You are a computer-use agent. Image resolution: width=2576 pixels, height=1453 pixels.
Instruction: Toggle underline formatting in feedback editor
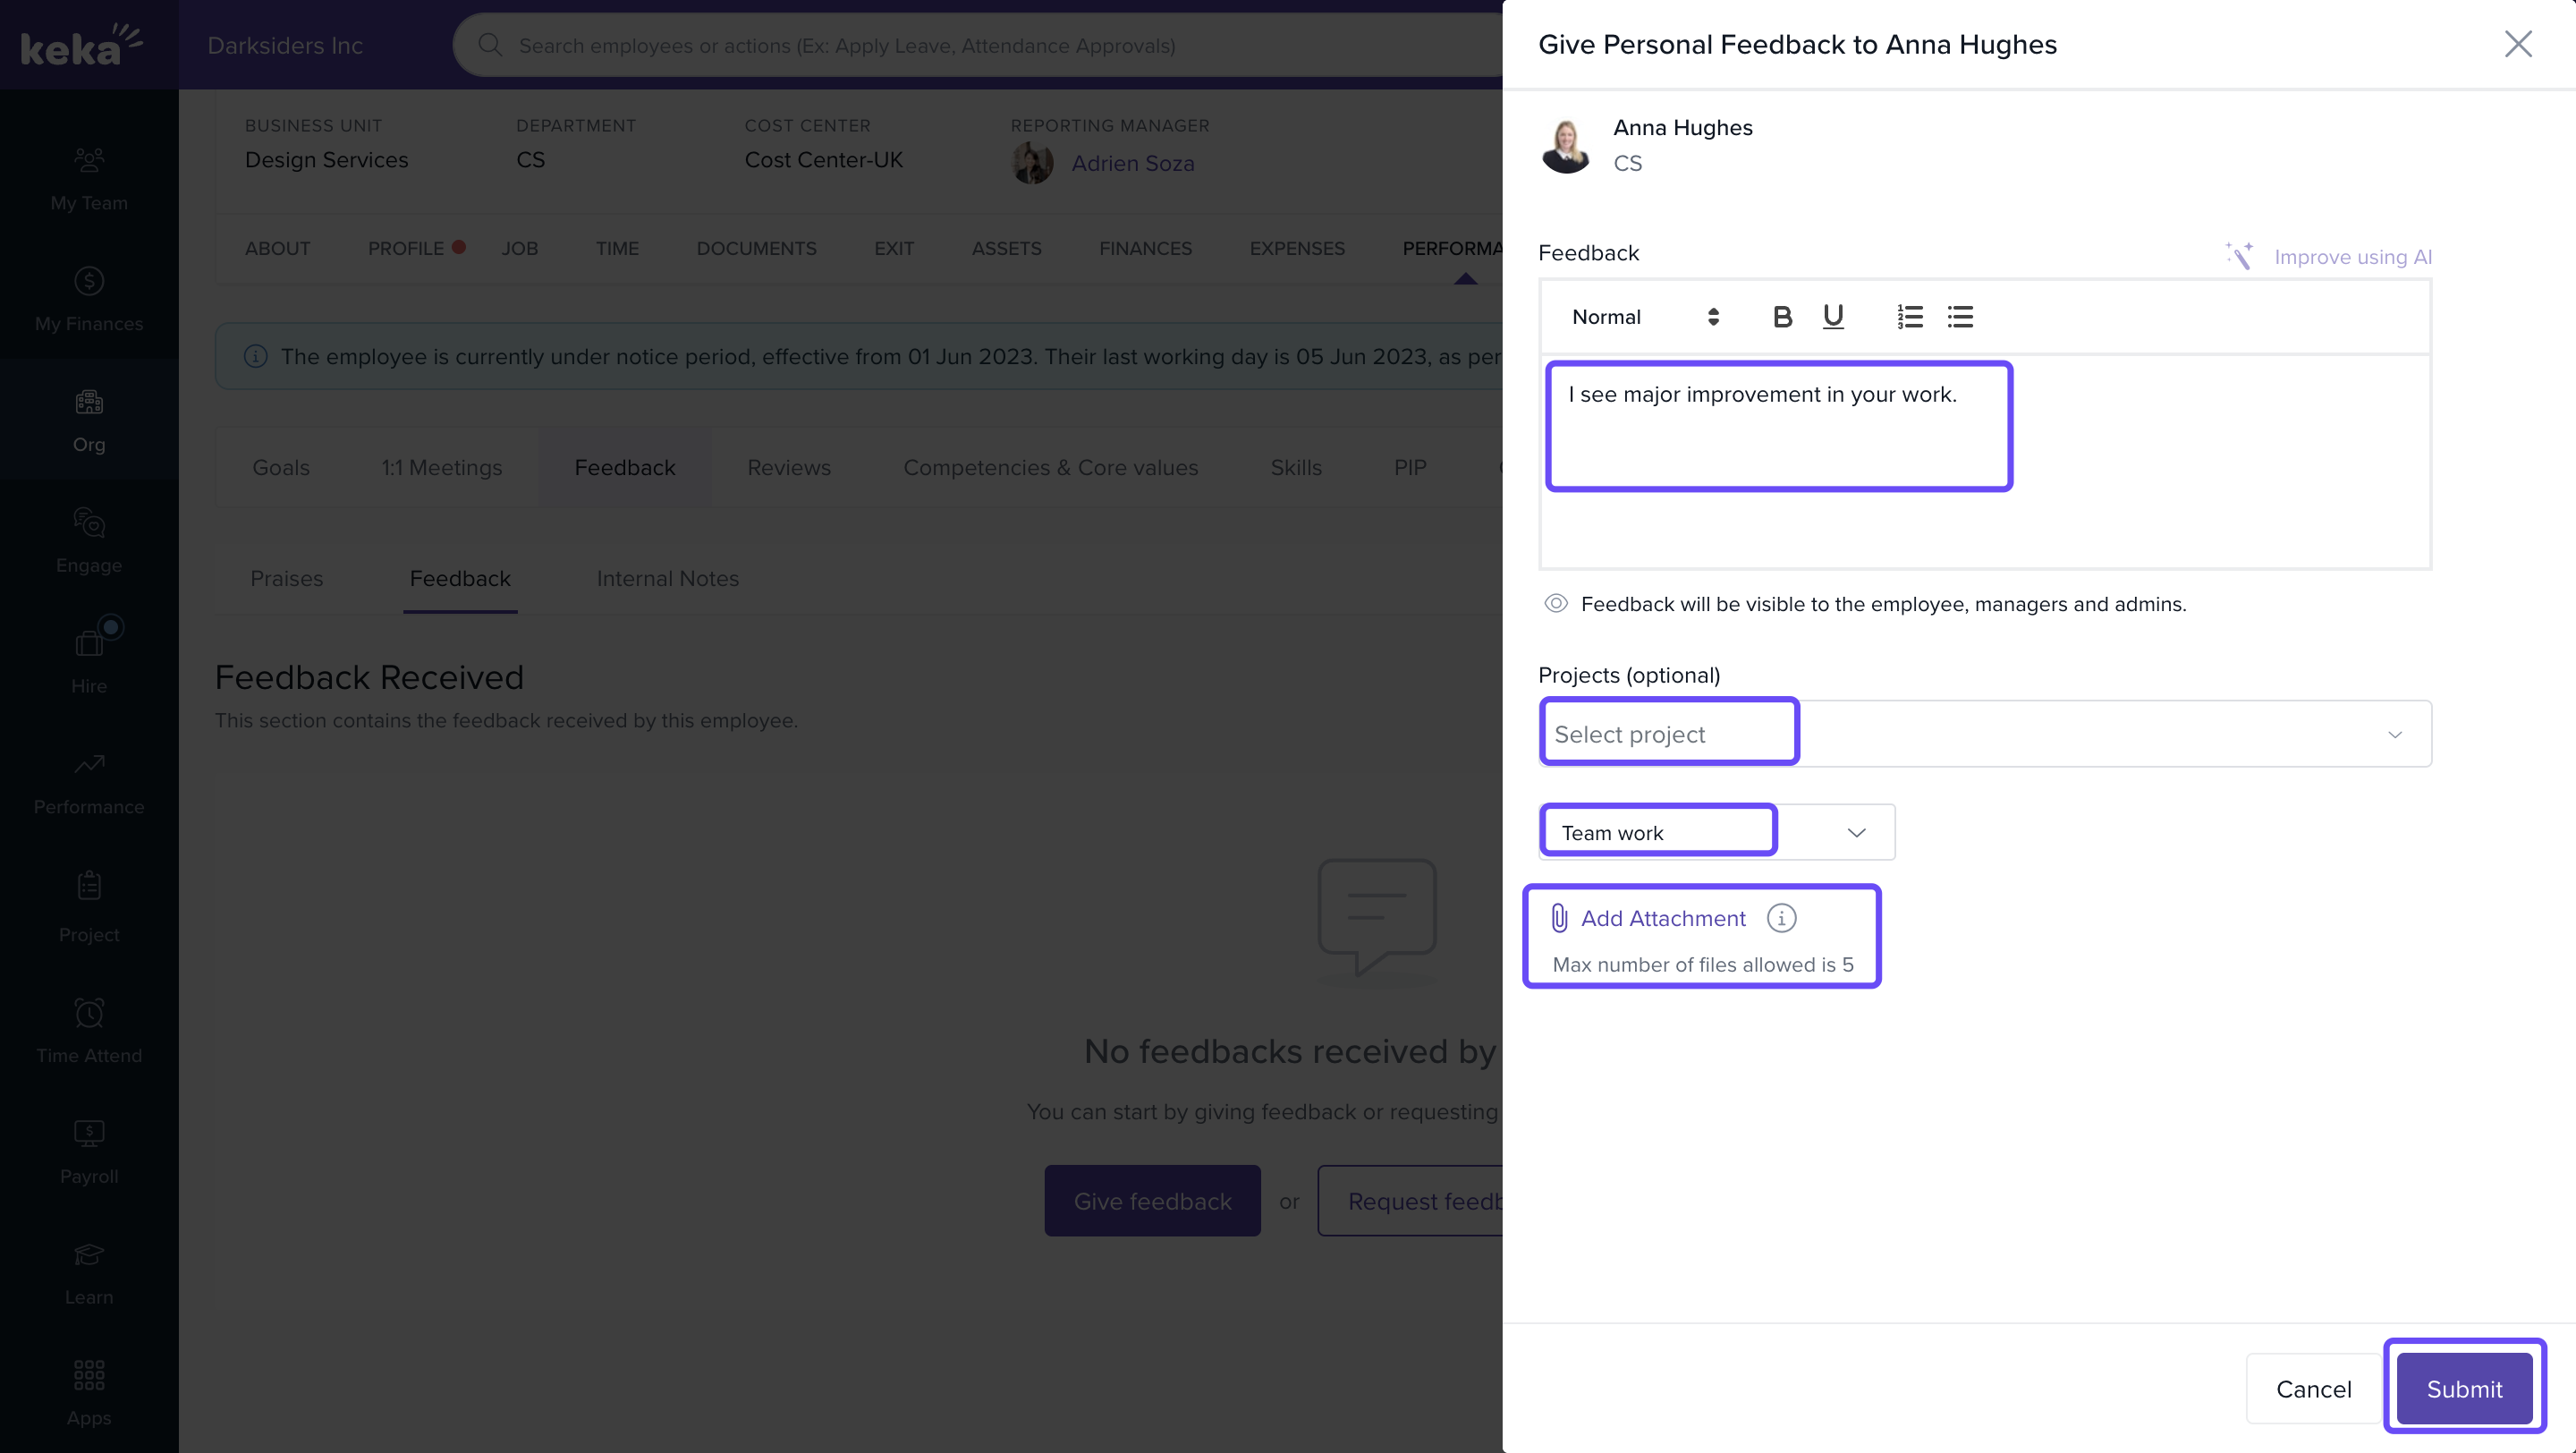point(1832,317)
